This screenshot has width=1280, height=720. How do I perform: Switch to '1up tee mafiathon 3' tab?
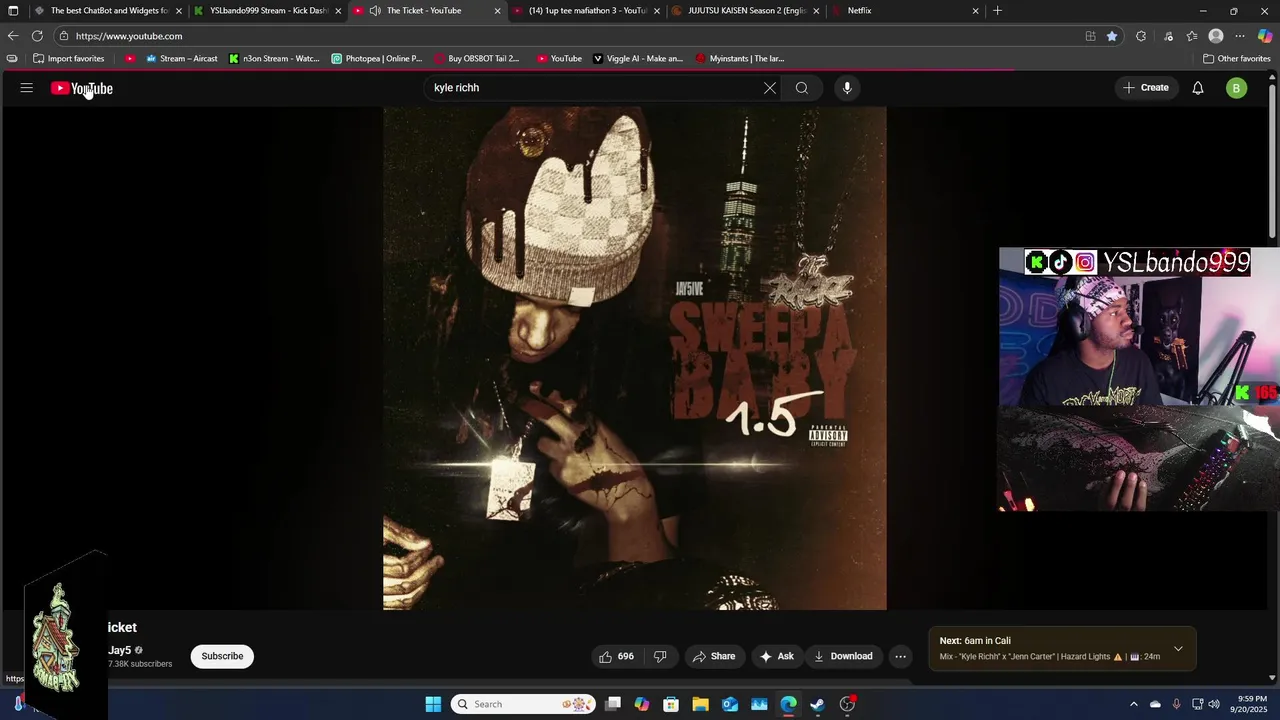586,11
